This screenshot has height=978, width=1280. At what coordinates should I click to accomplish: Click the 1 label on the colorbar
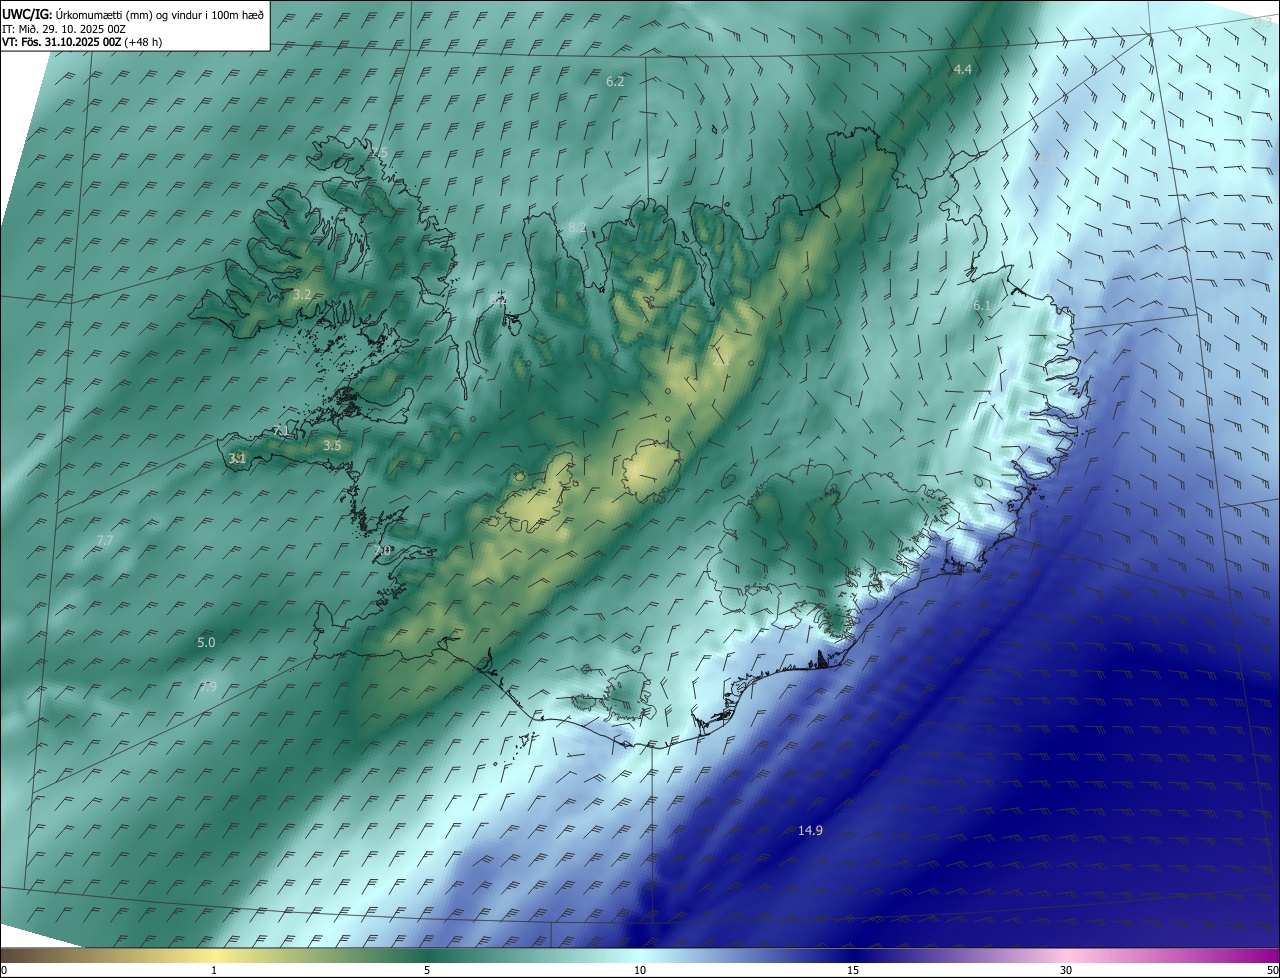[214, 970]
